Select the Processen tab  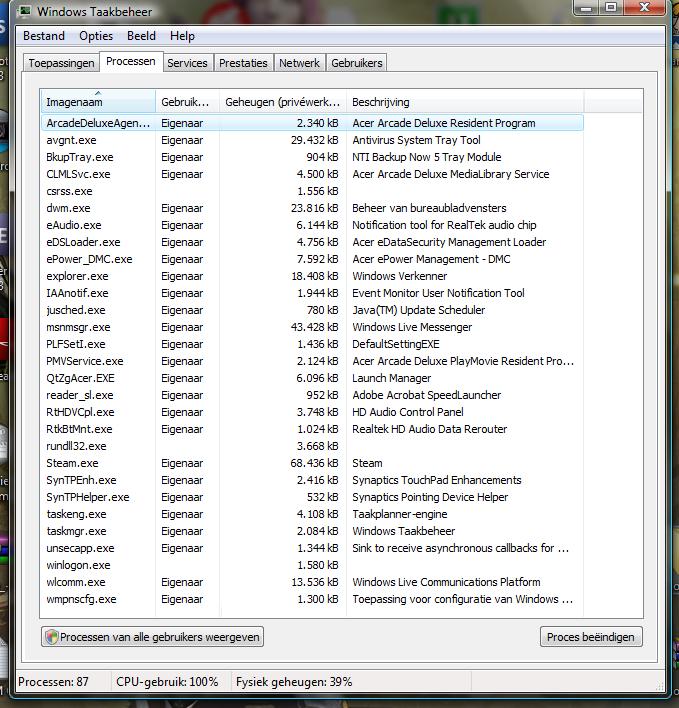tap(131, 61)
